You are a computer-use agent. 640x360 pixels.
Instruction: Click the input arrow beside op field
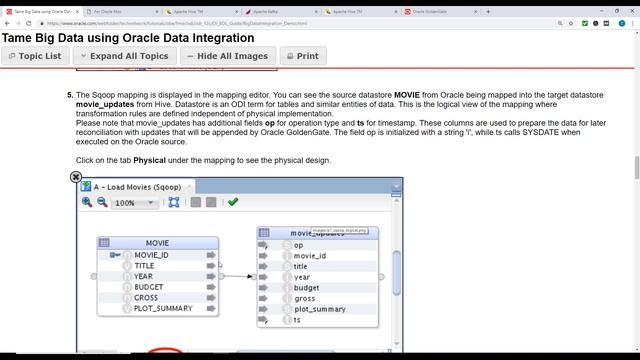[x=263, y=245]
